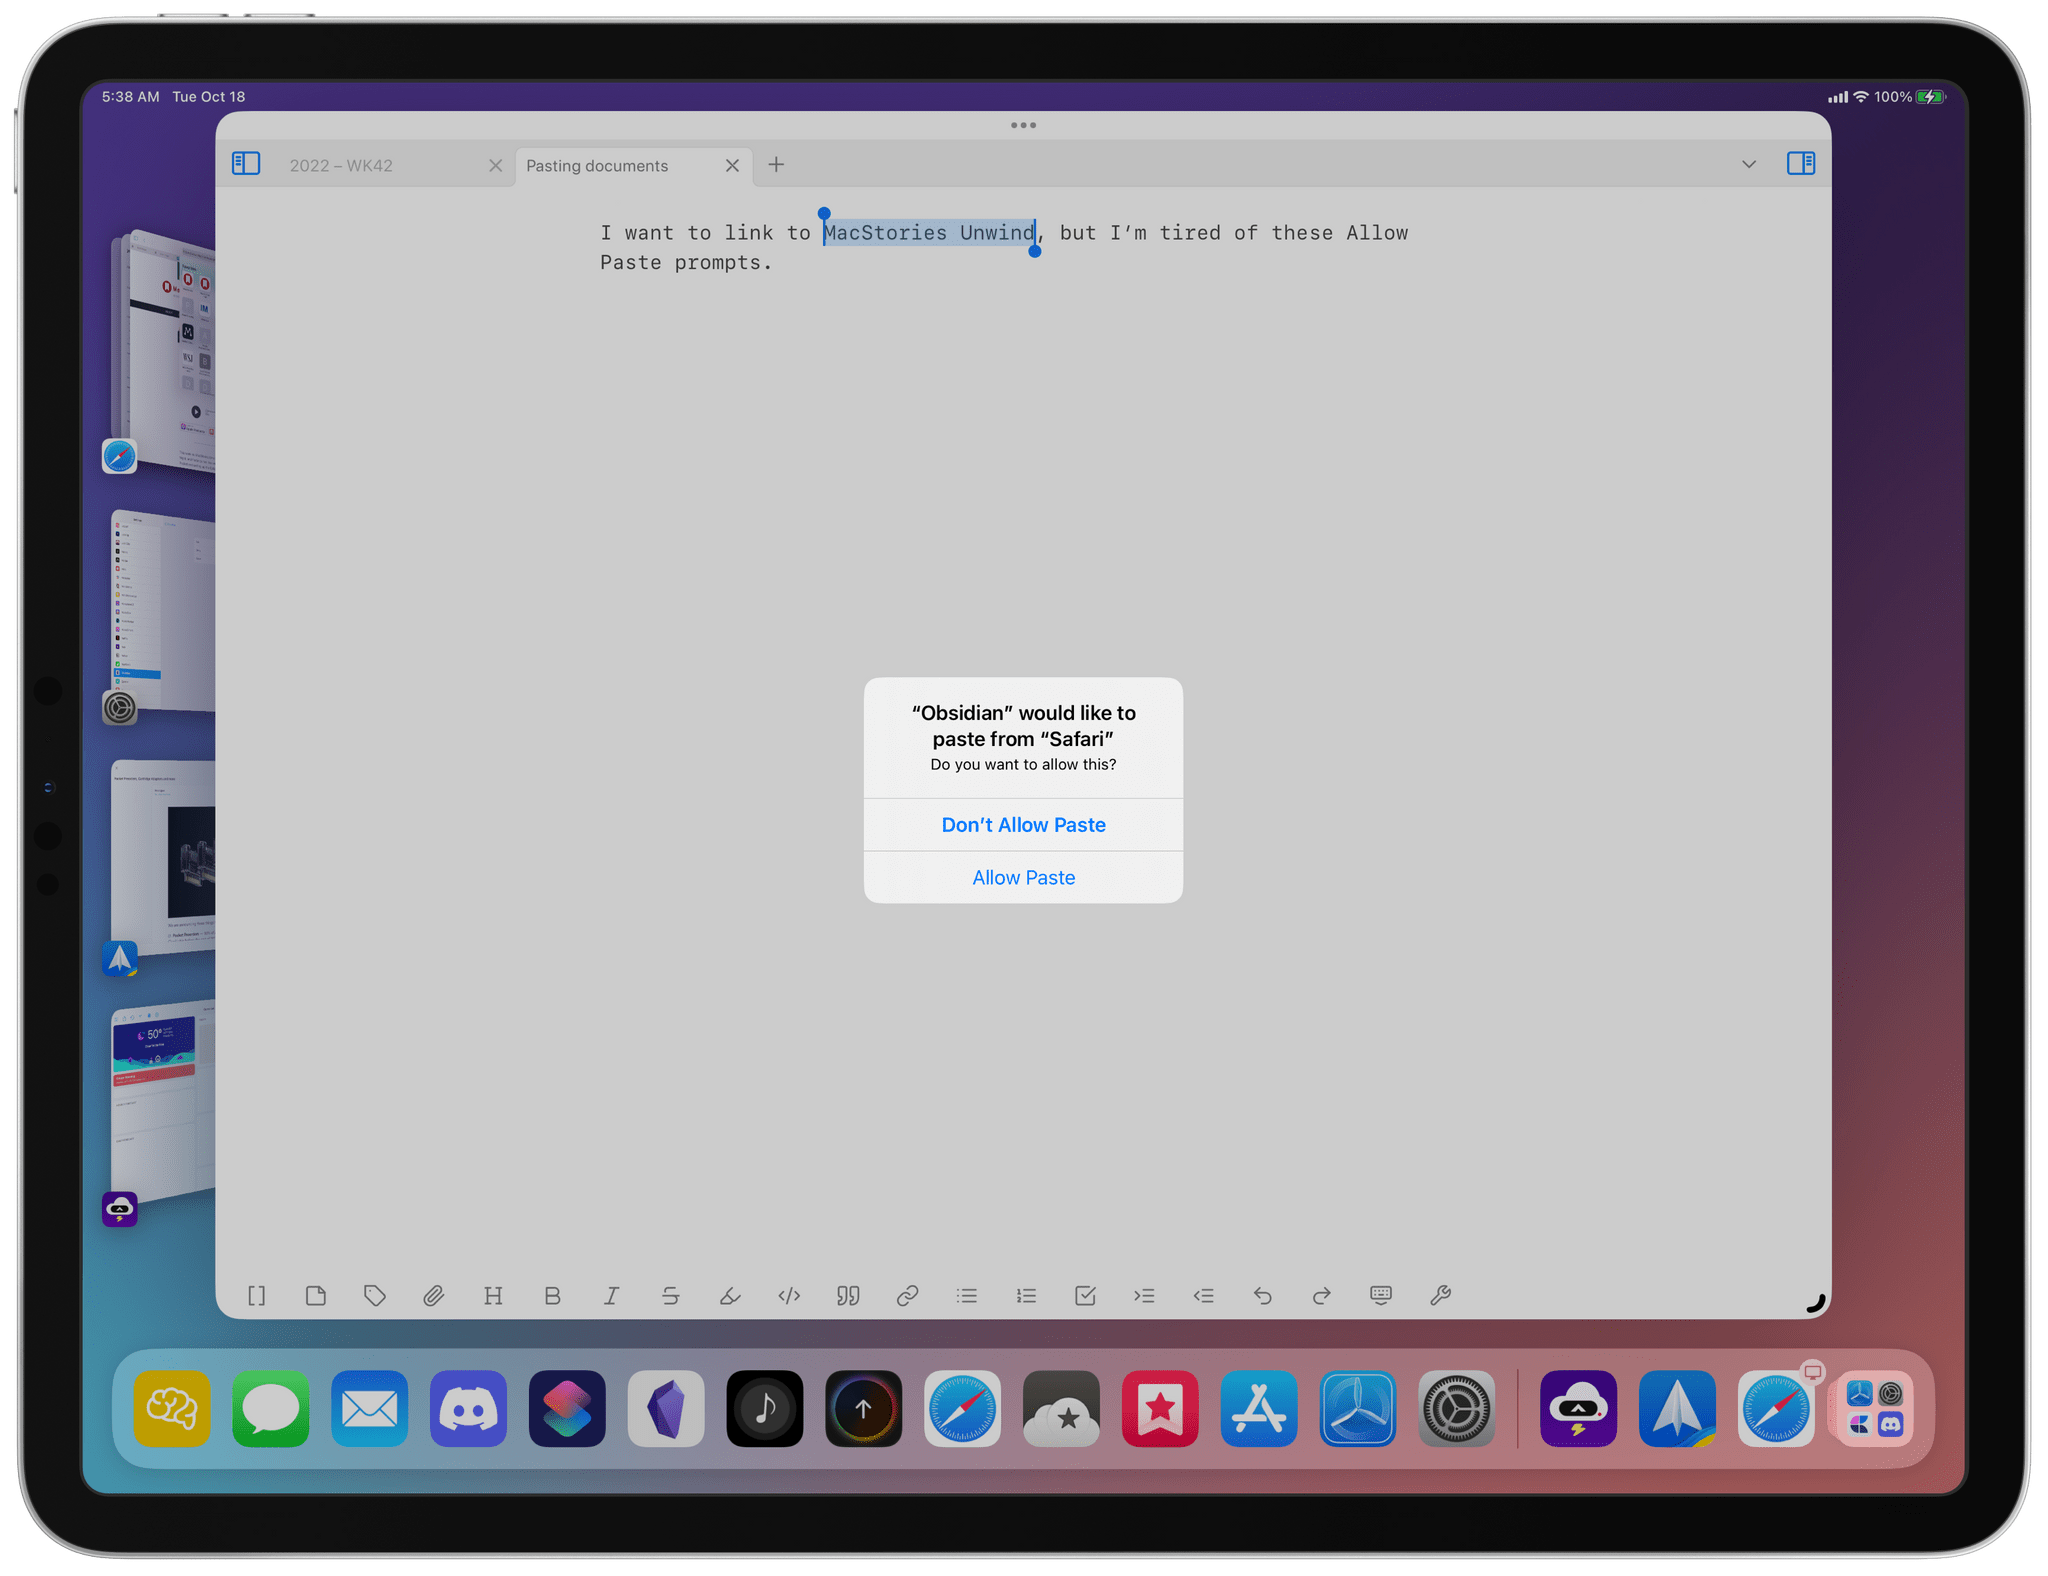
Task: Tap the embed file icon in toolbar
Action: (316, 1296)
